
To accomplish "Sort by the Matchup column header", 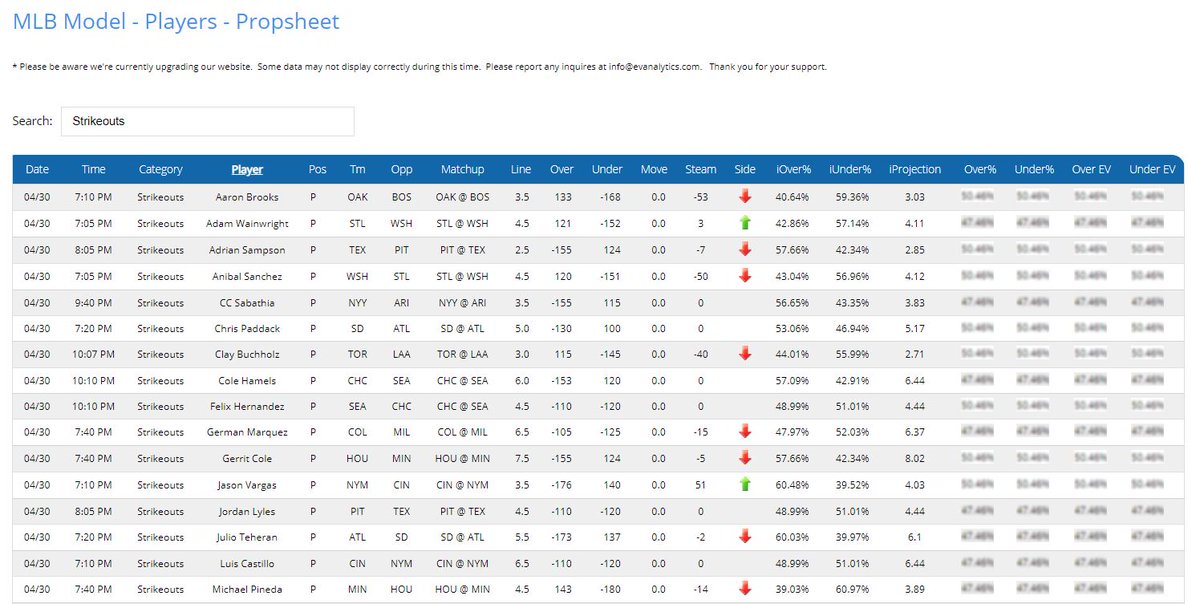I will (x=463, y=169).
